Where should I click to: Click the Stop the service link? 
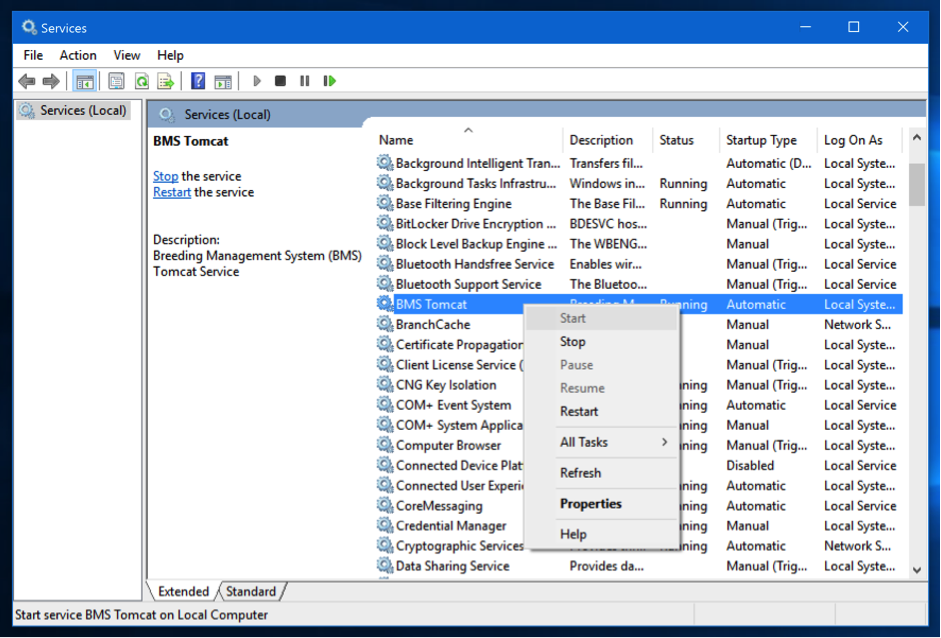click(x=166, y=176)
